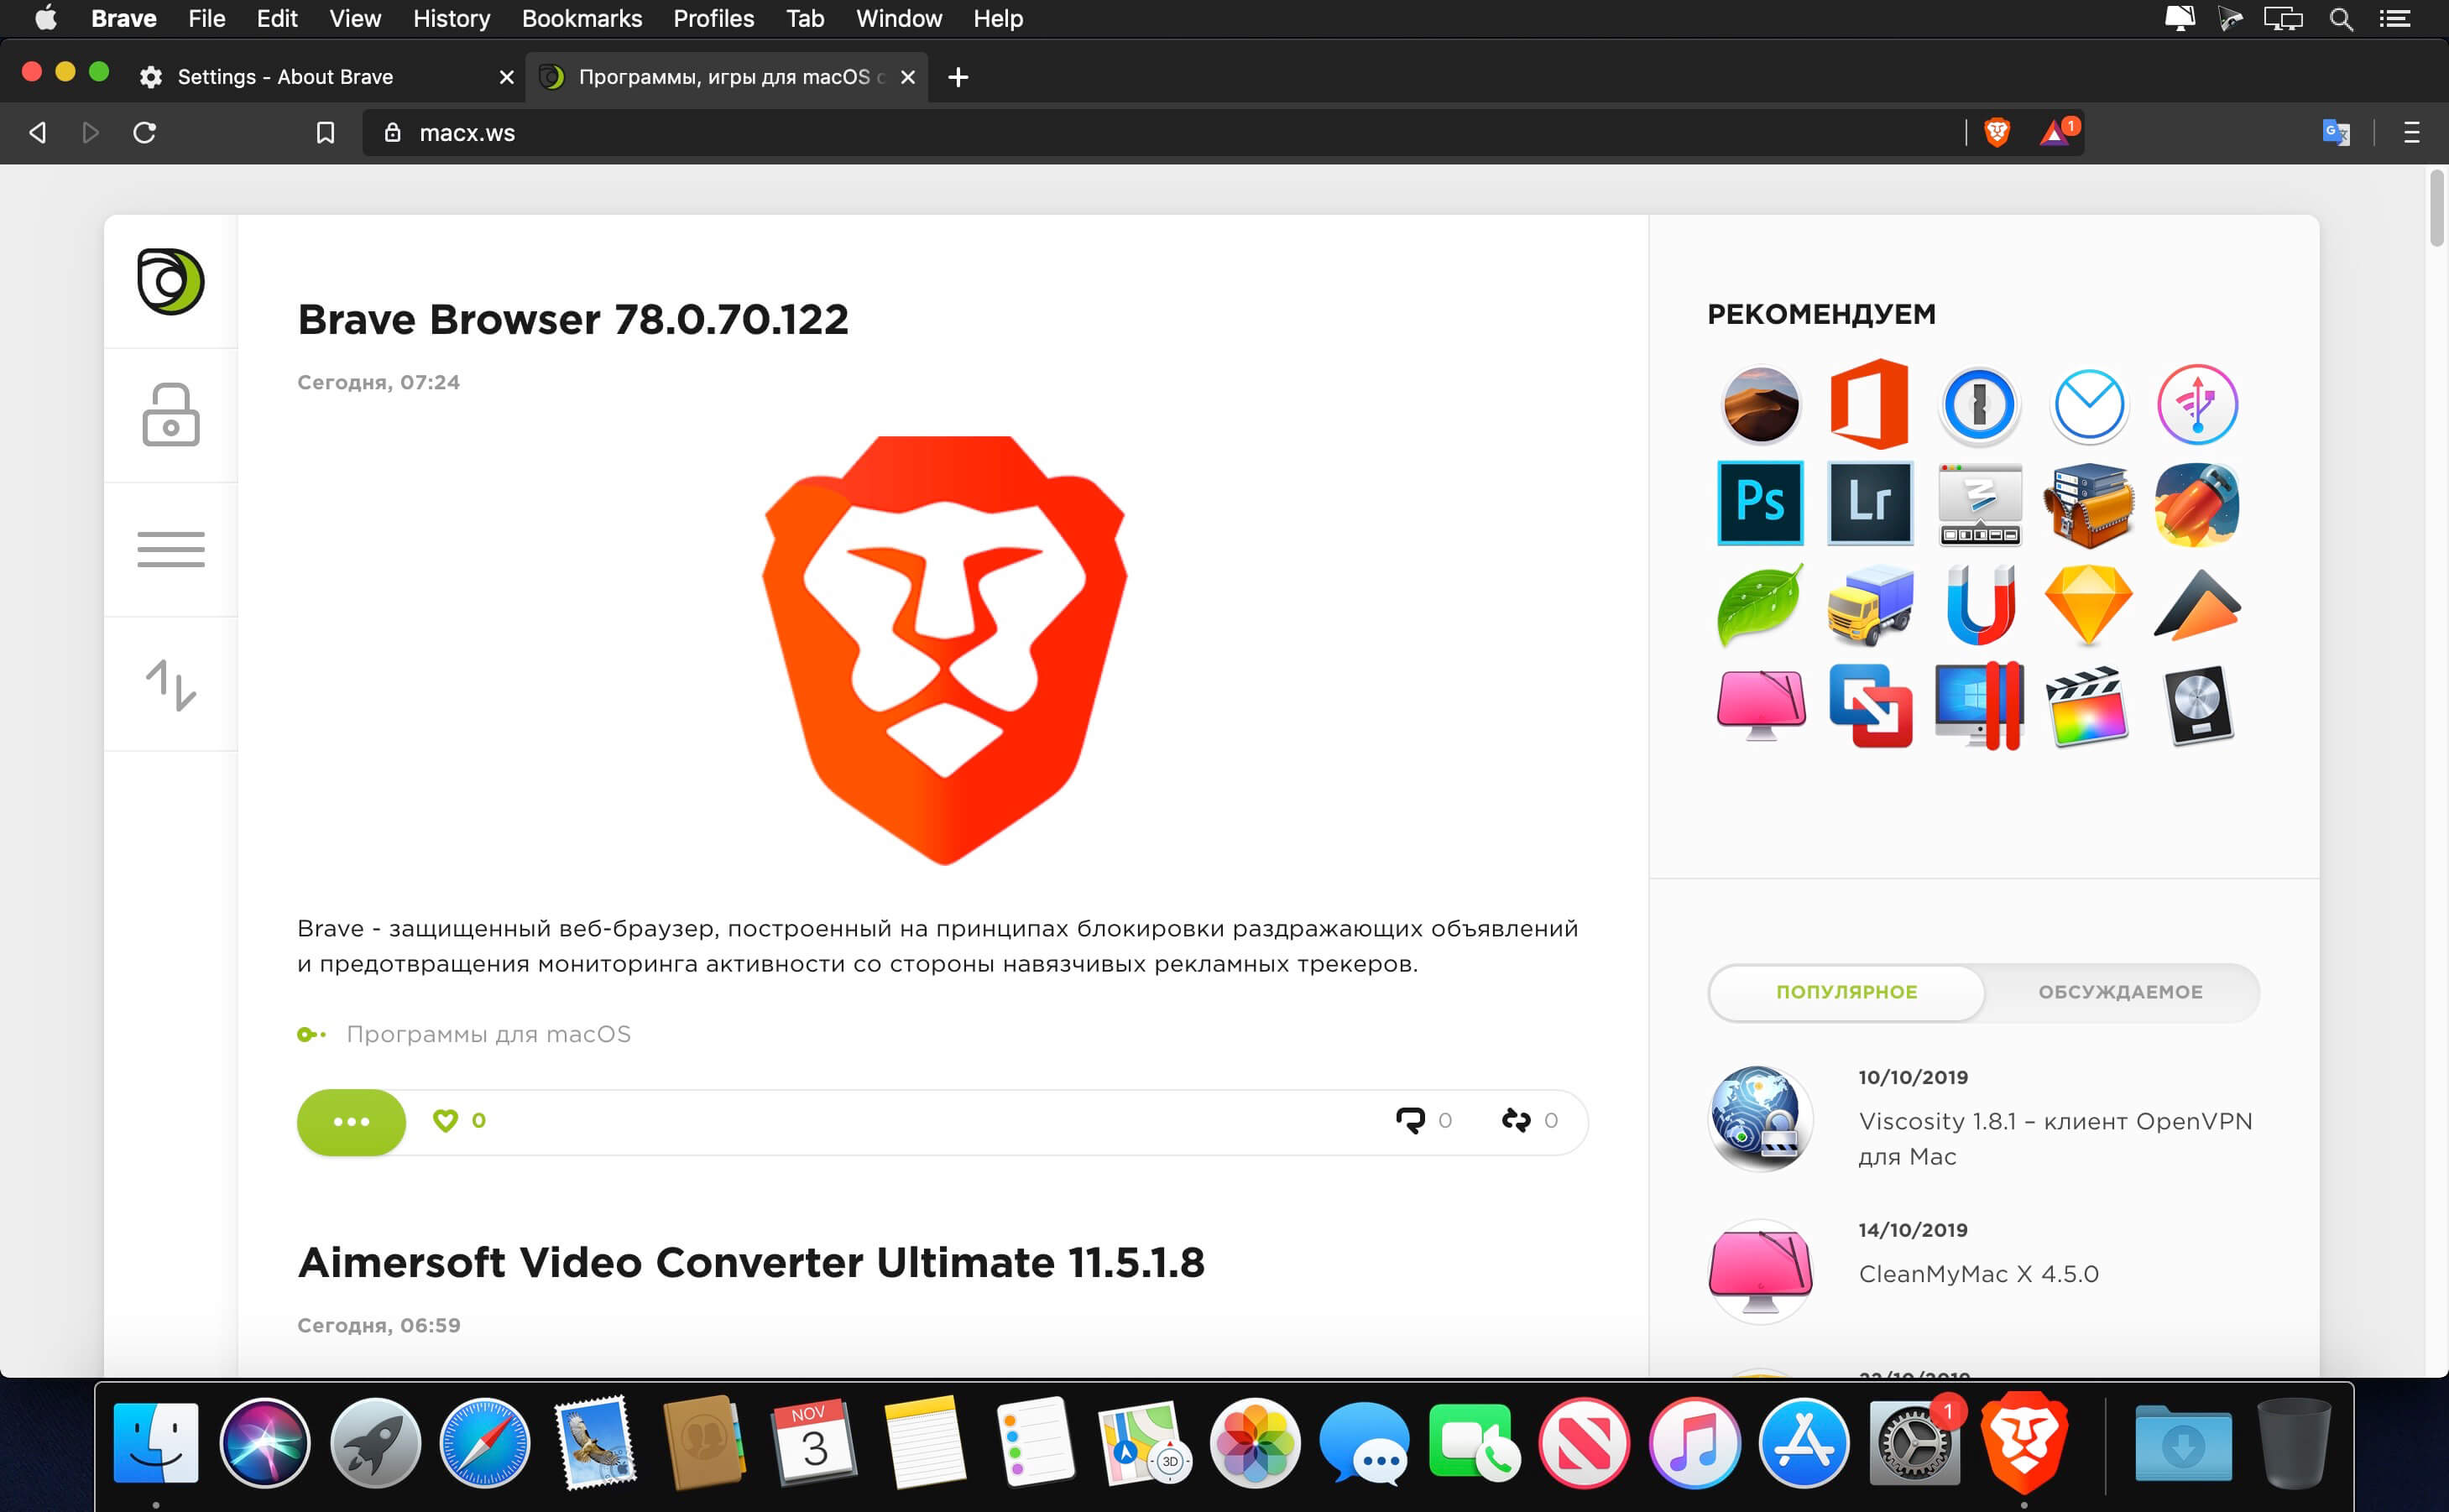Click the large Brave lion image
The image size is (2449, 1512).
[x=944, y=650]
